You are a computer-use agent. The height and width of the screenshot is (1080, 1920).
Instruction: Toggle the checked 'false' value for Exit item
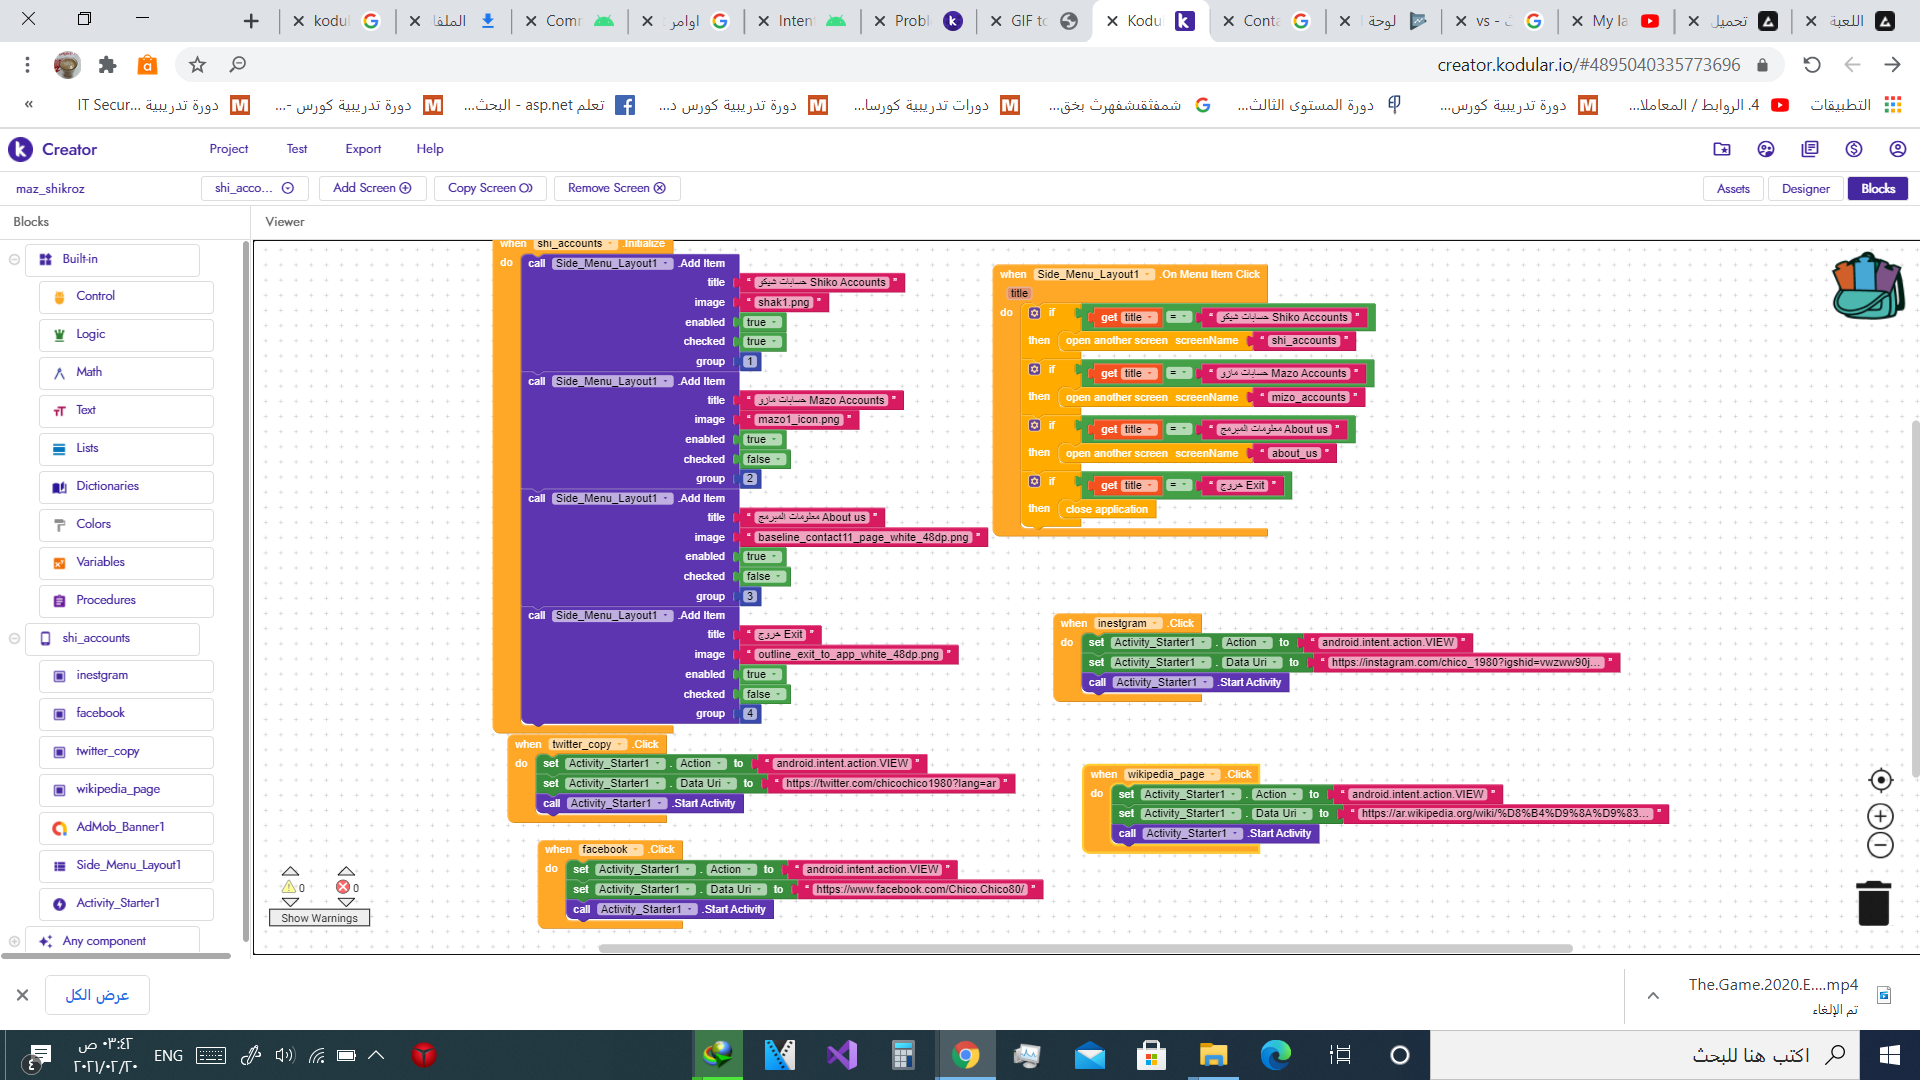(764, 694)
